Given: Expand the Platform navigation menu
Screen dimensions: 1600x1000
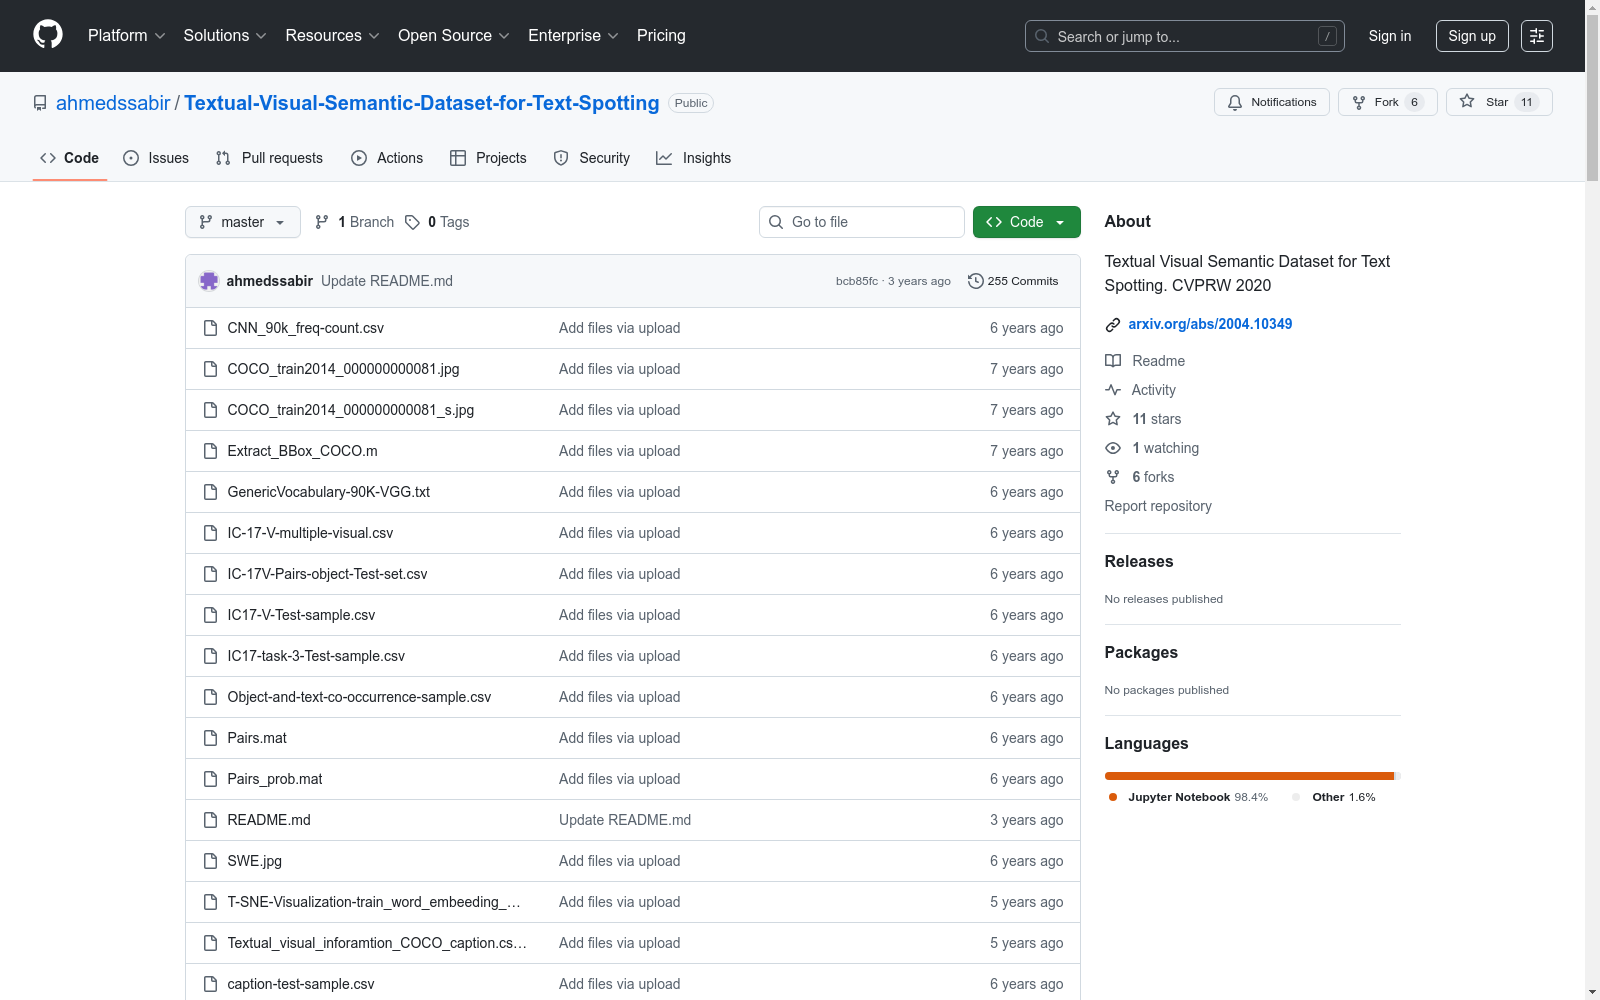Looking at the screenshot, I should (127, 36).
